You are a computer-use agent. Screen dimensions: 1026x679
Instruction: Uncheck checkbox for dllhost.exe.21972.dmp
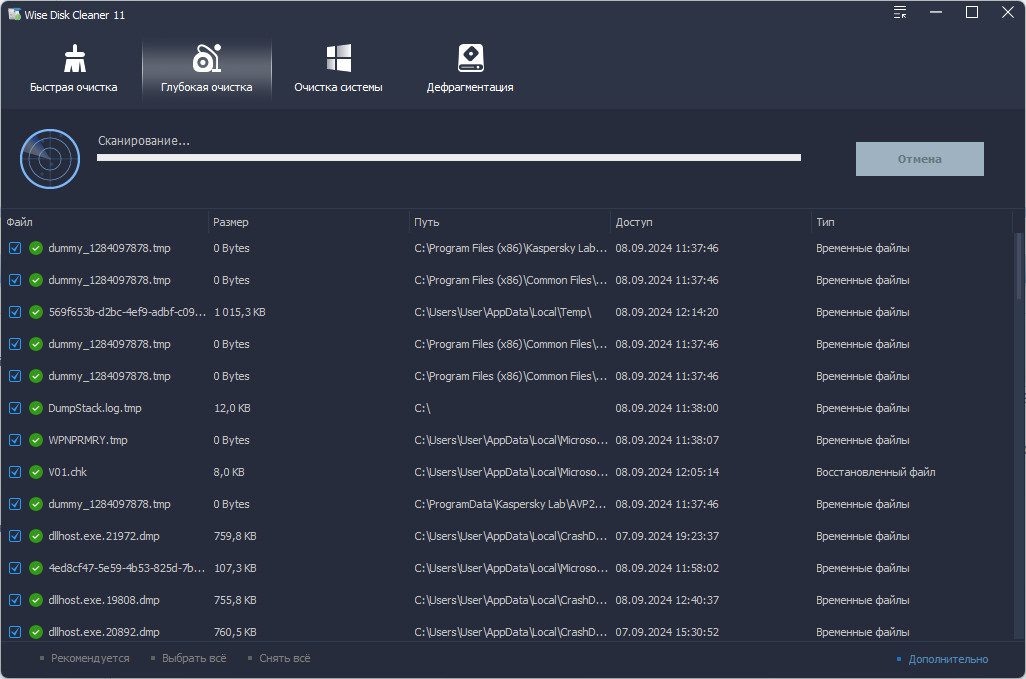click(x=15, y=536)
